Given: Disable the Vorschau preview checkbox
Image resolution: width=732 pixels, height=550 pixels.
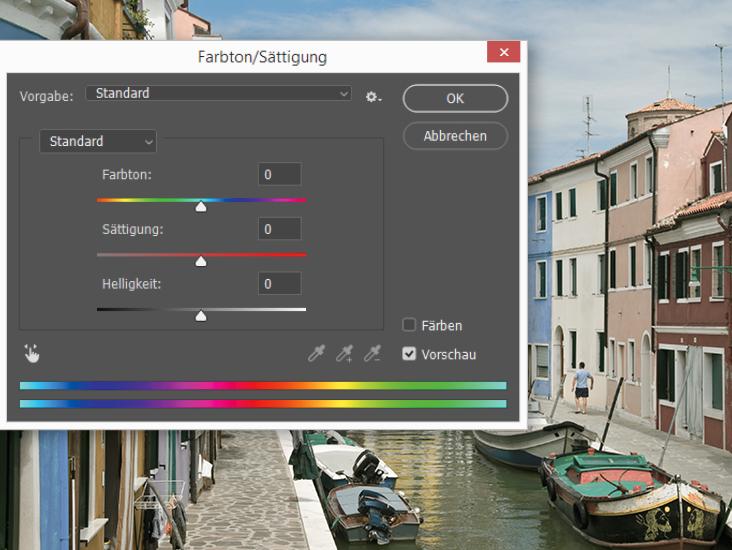Looking at the screenshot, I should [409, 354].
